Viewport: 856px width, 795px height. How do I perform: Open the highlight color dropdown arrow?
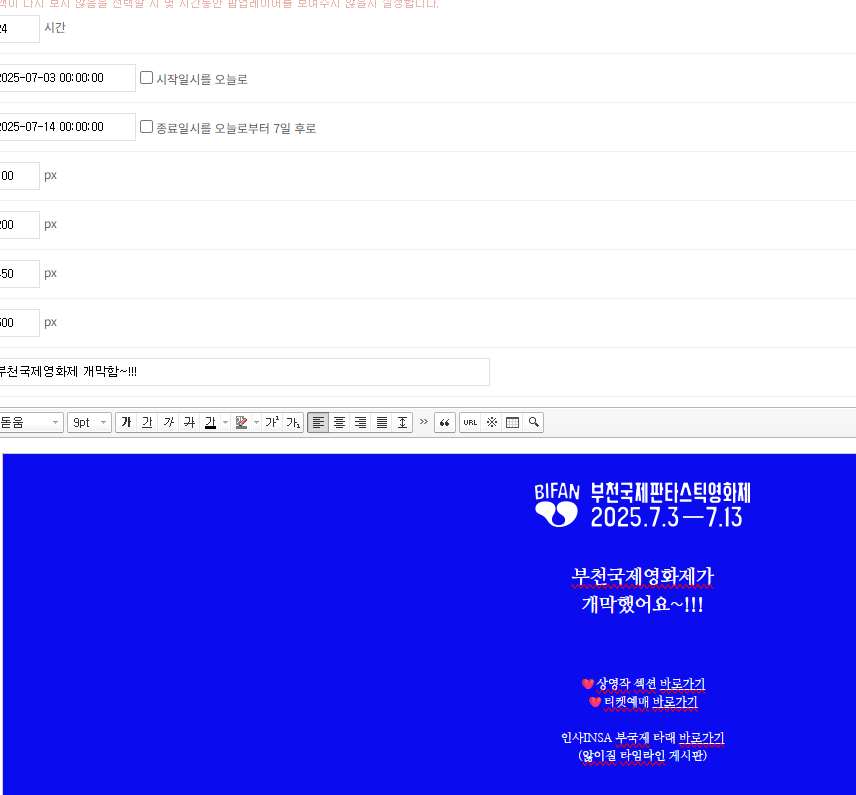(x=257, y=423)
